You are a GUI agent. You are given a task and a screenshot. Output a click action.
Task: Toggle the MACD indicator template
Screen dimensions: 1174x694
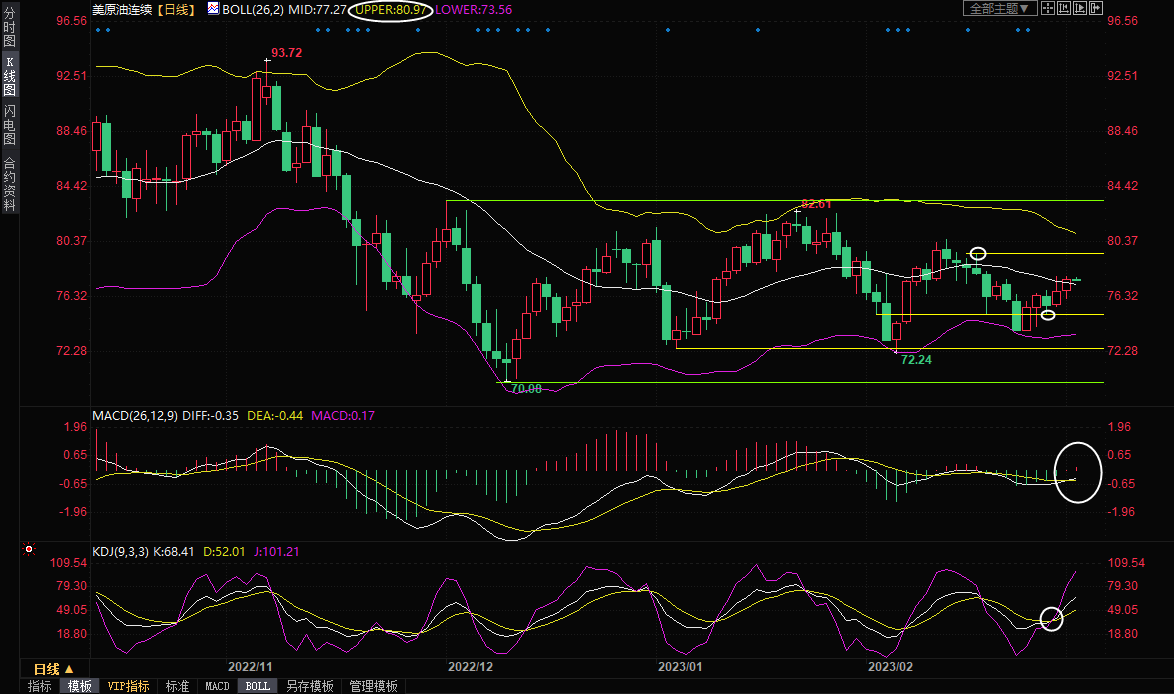pyautogui.click(x=217, y=686)
